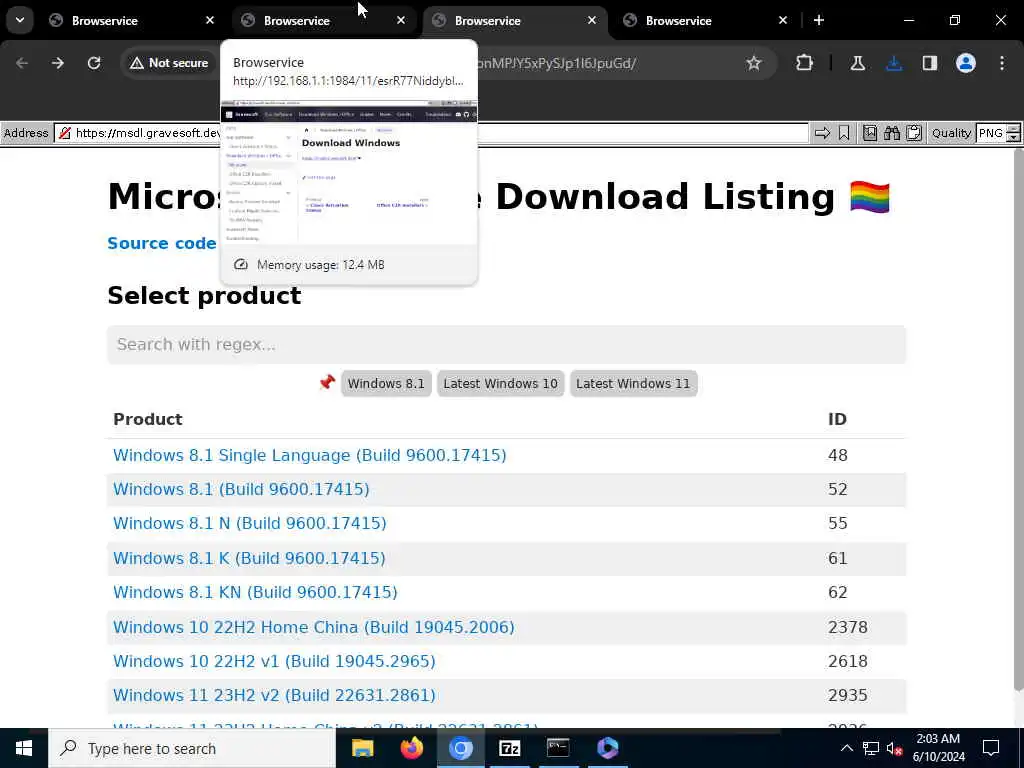Open the Windows Start menu
Viewport: 1024px width, 768px height.
point(24,748)
